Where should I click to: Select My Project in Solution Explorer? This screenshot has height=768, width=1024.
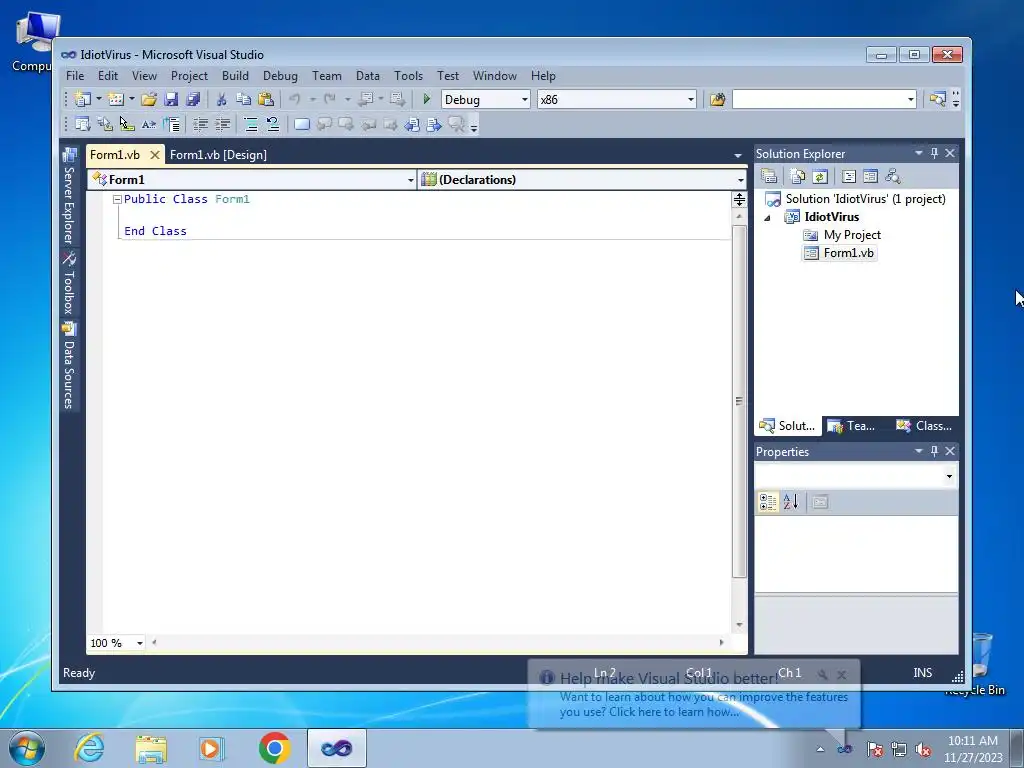pos(842,235)
